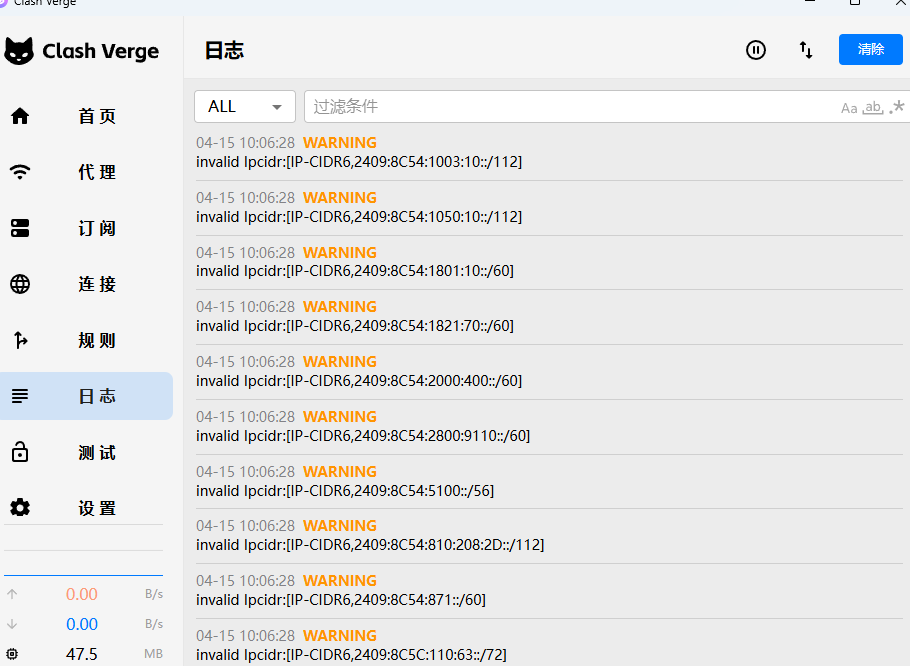Reverse log order with the sort arrows icon
Screen dimensions: 910x666
806,50
